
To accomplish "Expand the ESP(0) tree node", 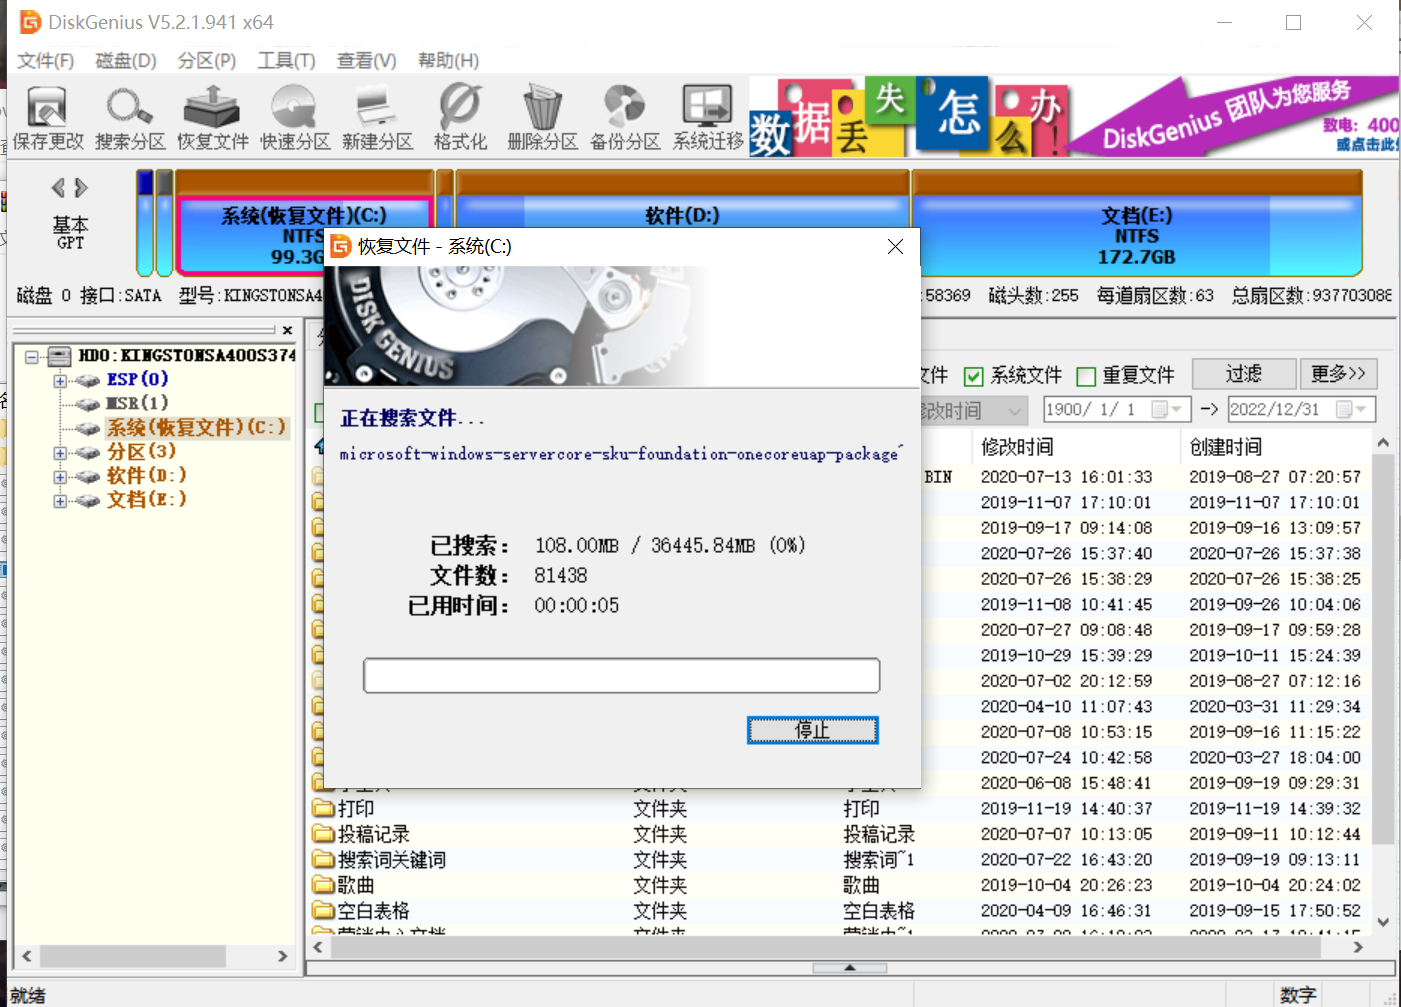I will [x=60, y=380].
